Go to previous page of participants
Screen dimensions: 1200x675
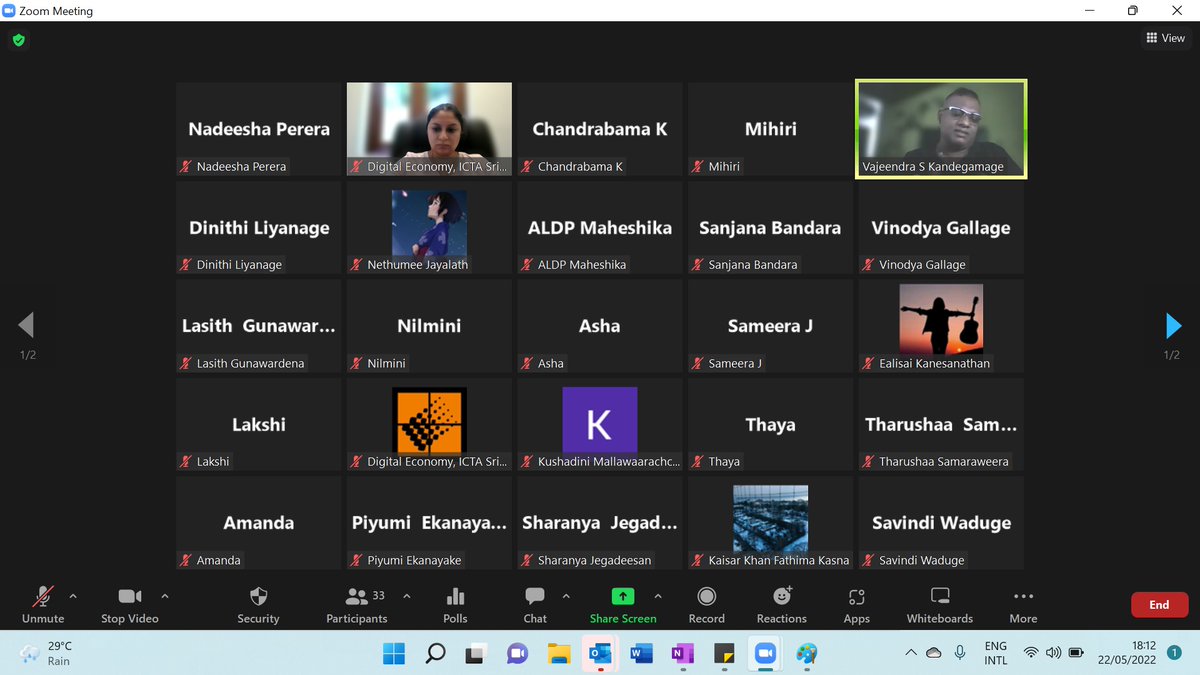[26, 325]
